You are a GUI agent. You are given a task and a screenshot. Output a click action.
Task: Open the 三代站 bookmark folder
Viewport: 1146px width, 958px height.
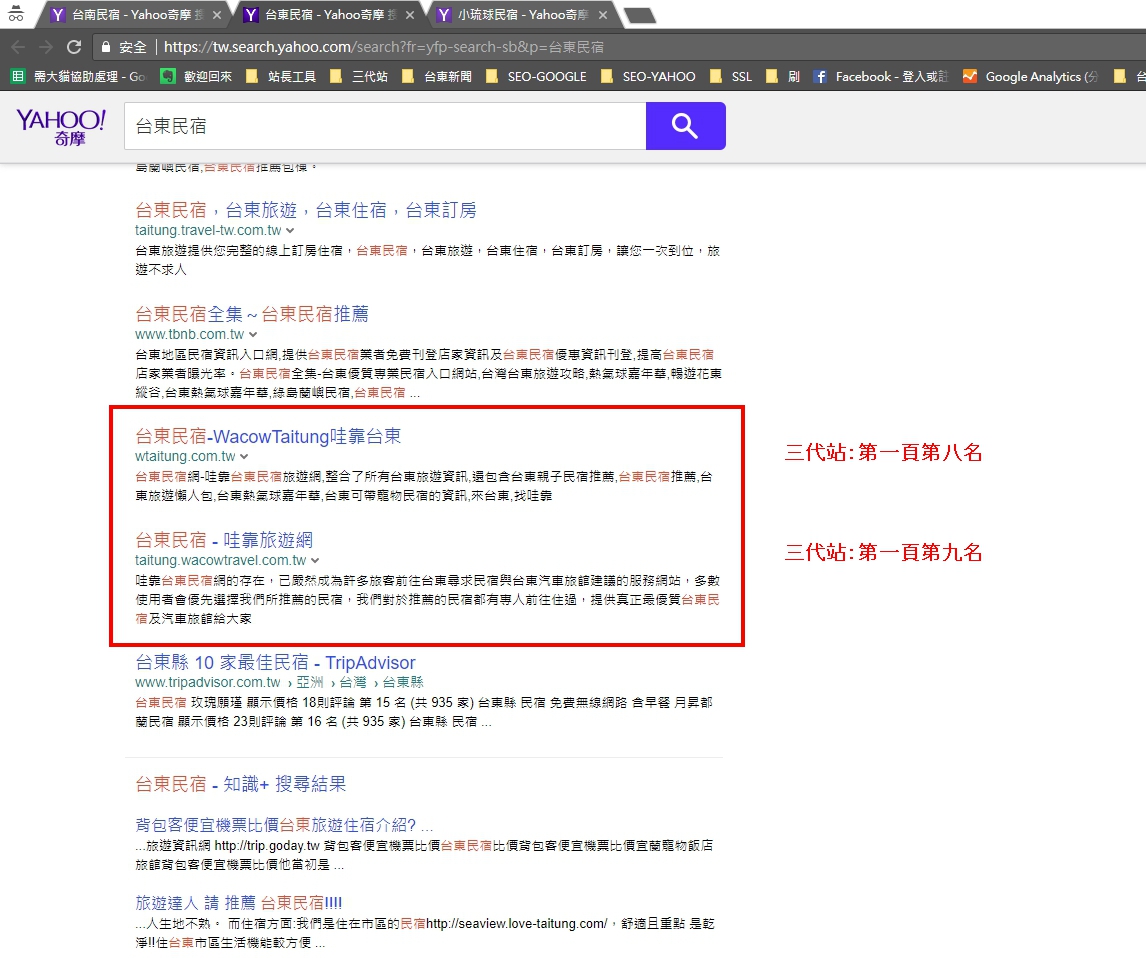tap(359, 76)
